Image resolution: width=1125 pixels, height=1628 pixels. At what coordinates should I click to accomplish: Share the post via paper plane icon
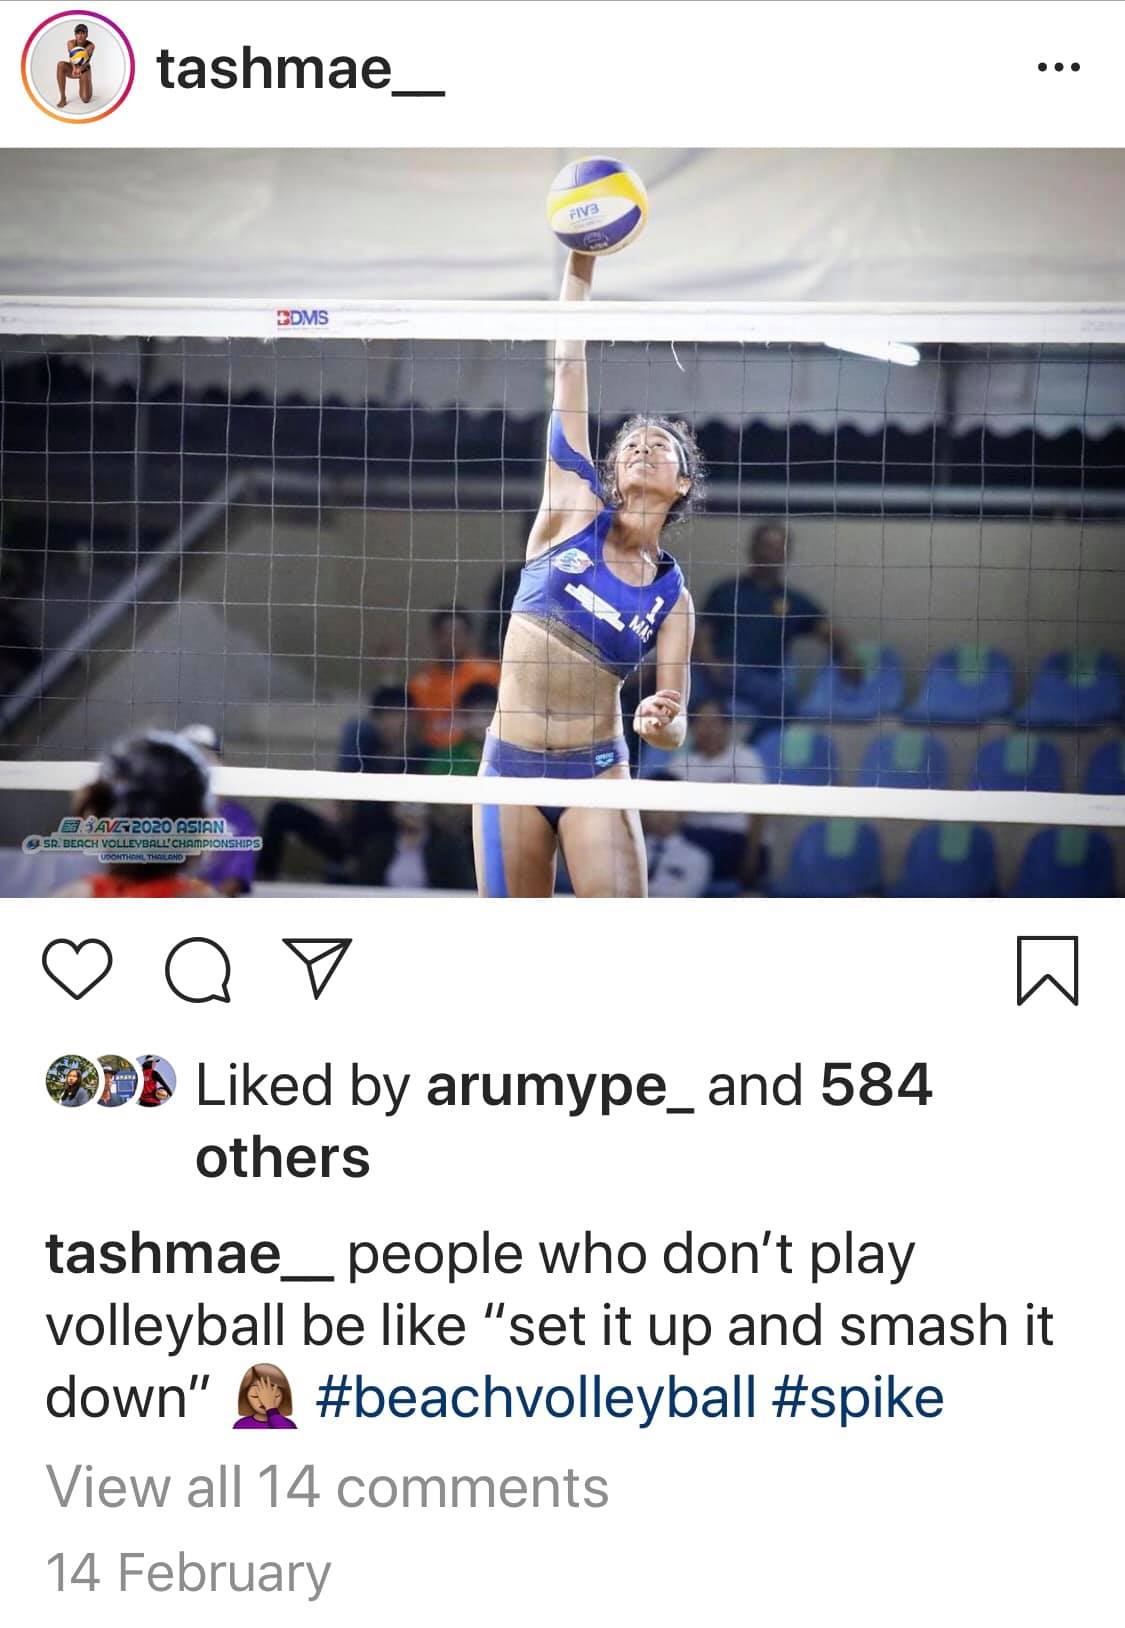point(316,968)
